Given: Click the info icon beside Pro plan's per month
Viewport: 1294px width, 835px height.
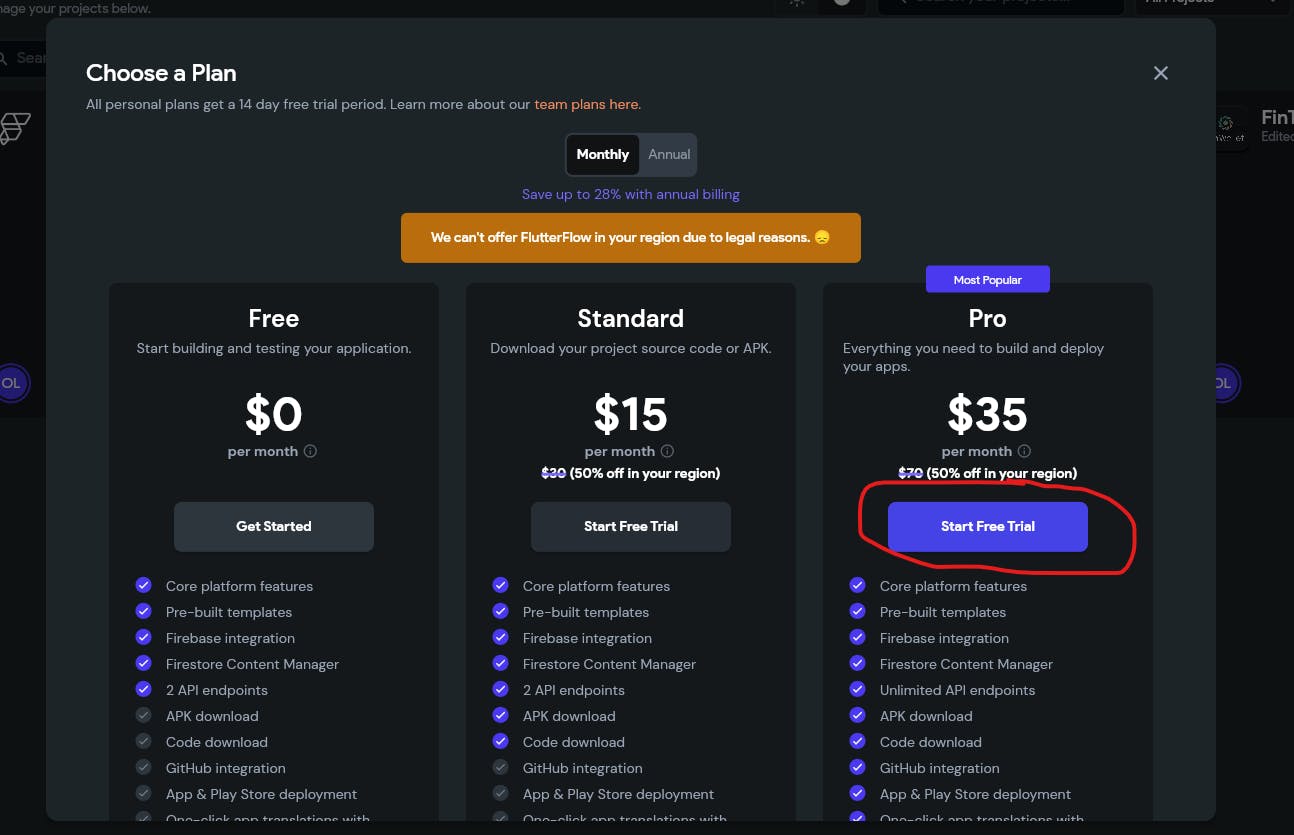Looking at the screenshot, I should tap(1024, 451).
